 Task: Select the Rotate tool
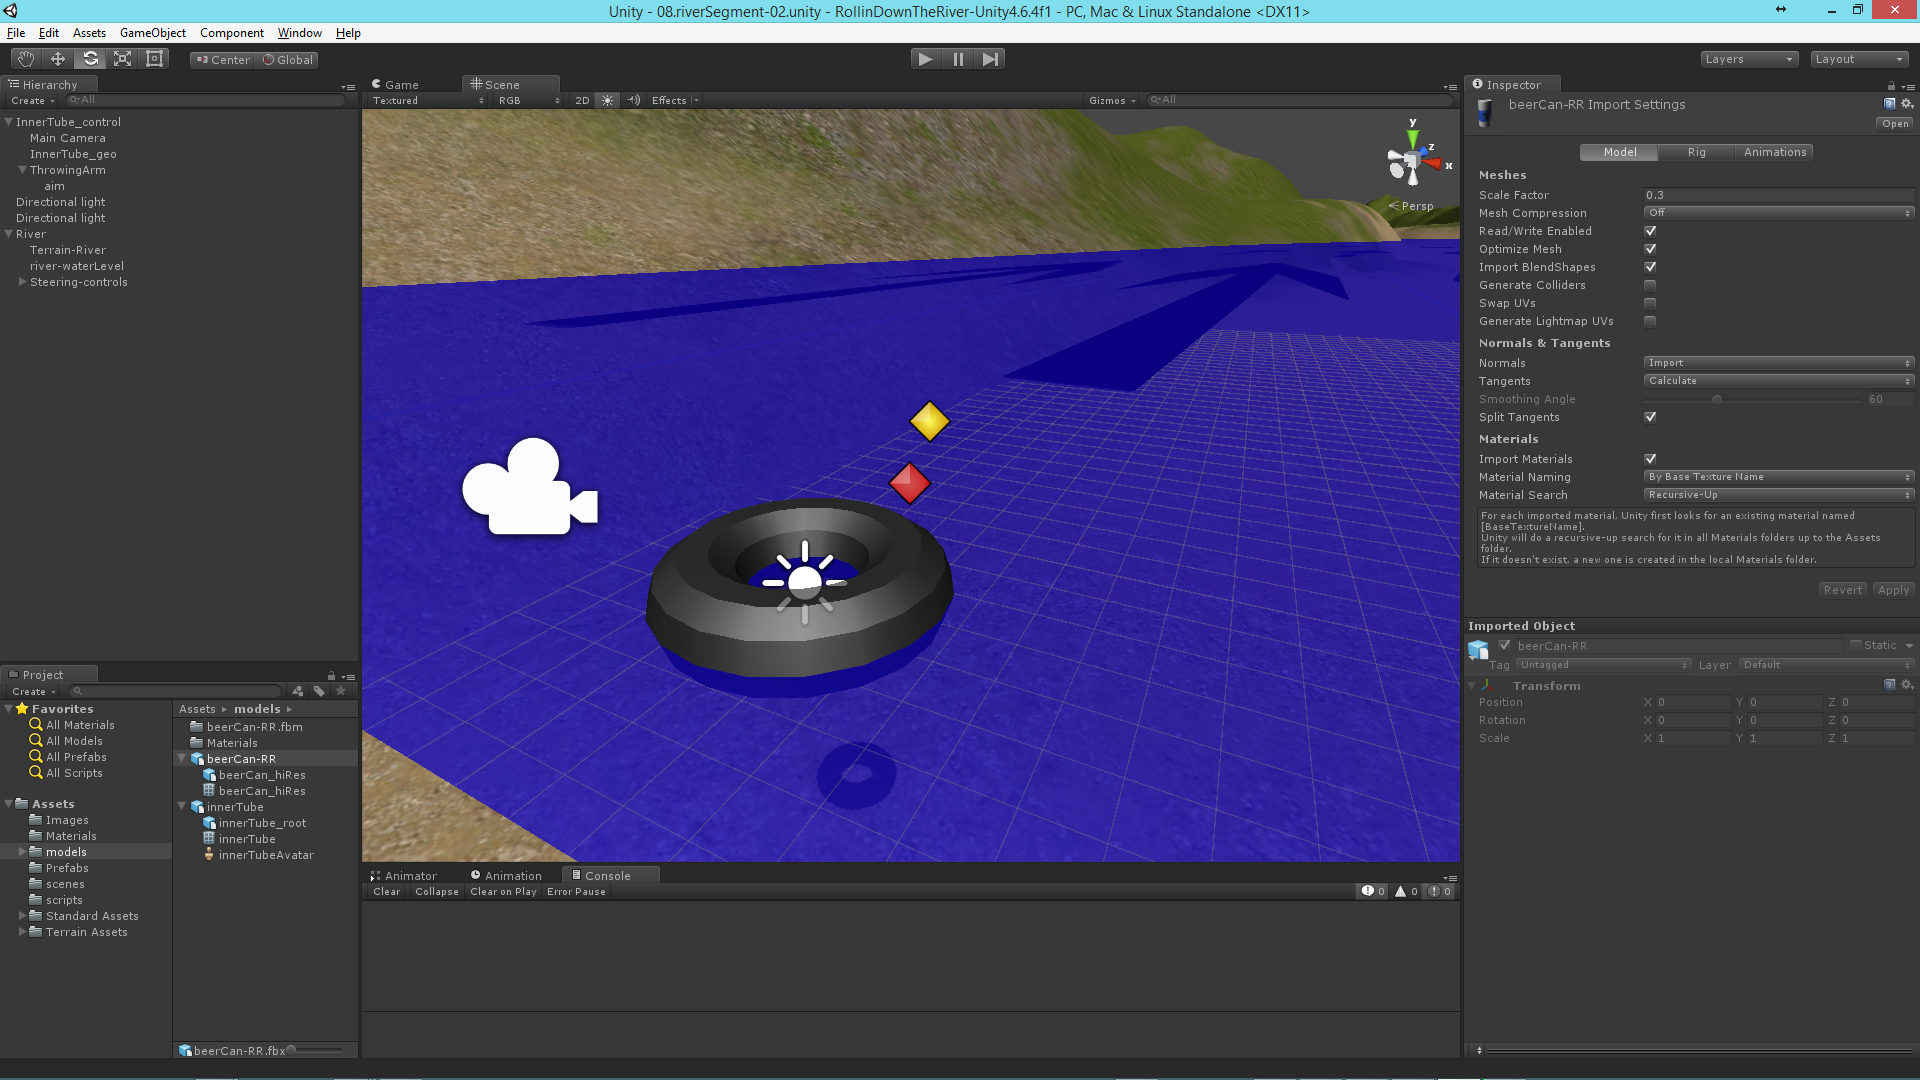pyautogui.click(x=90, y=59)
